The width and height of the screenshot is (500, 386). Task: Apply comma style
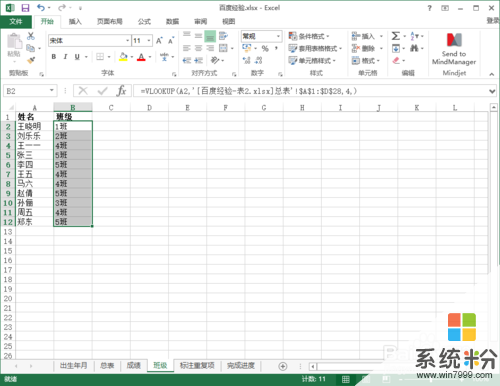coord(276,49)
